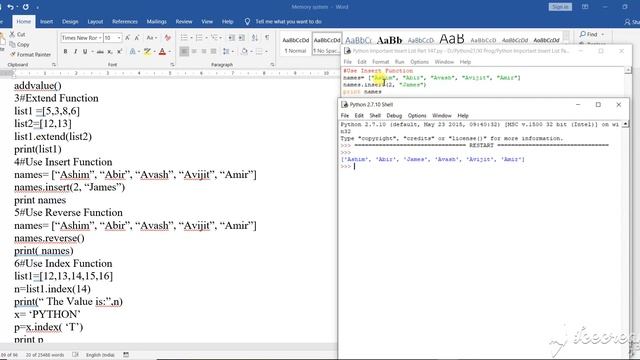Open Run menu in IDLE editor
The width and height of the screenshot is (640, 360).
(x=399, y=62)
